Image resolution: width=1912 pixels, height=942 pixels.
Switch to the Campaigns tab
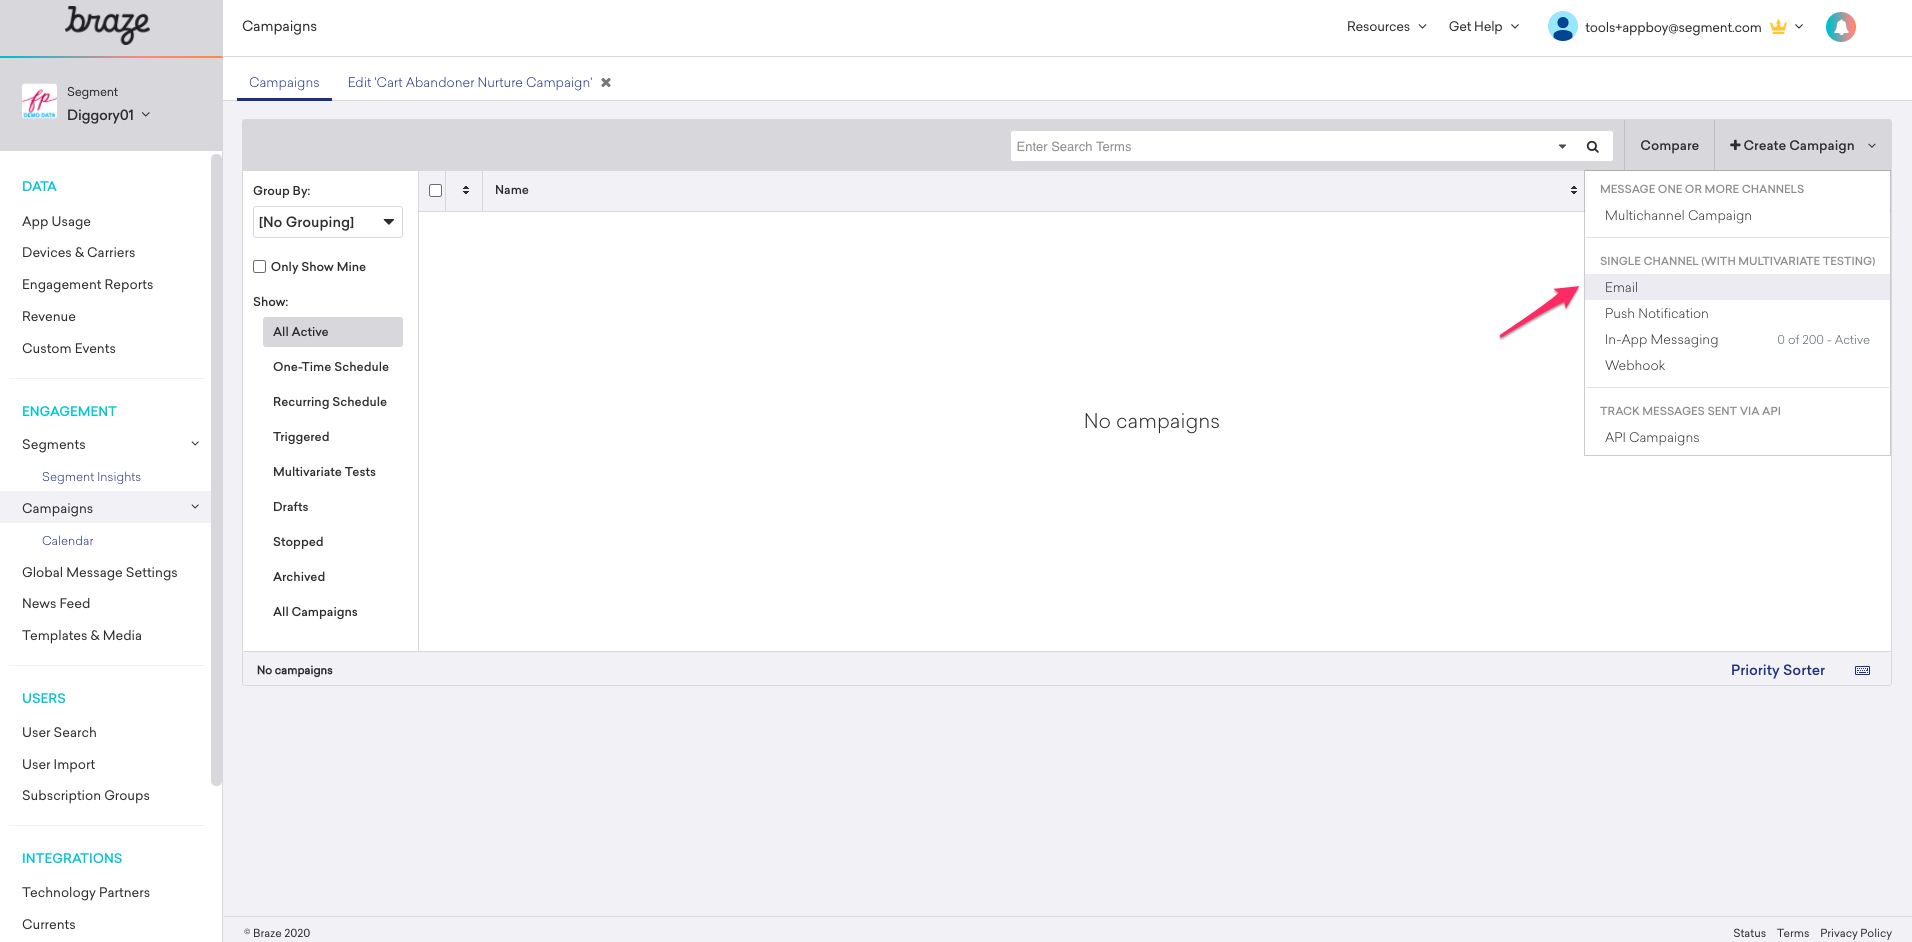[x=284, y=82]
